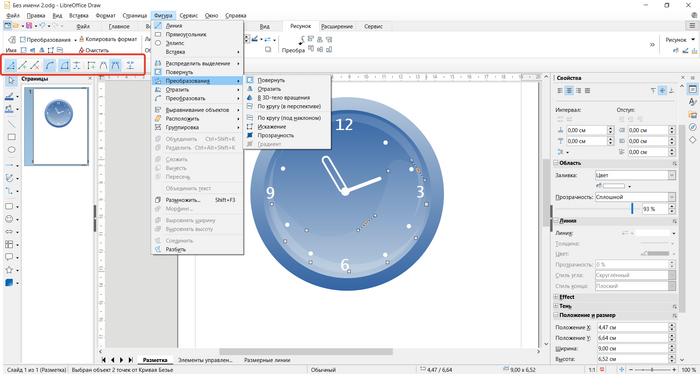Click the Callouts shape tool
Screen dimensions: 700x374
pos(9,257)
